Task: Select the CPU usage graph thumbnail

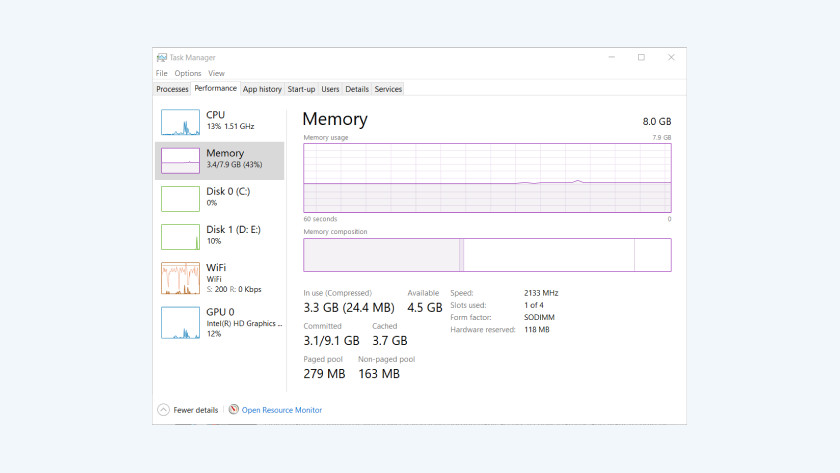Action: [181, 122]
